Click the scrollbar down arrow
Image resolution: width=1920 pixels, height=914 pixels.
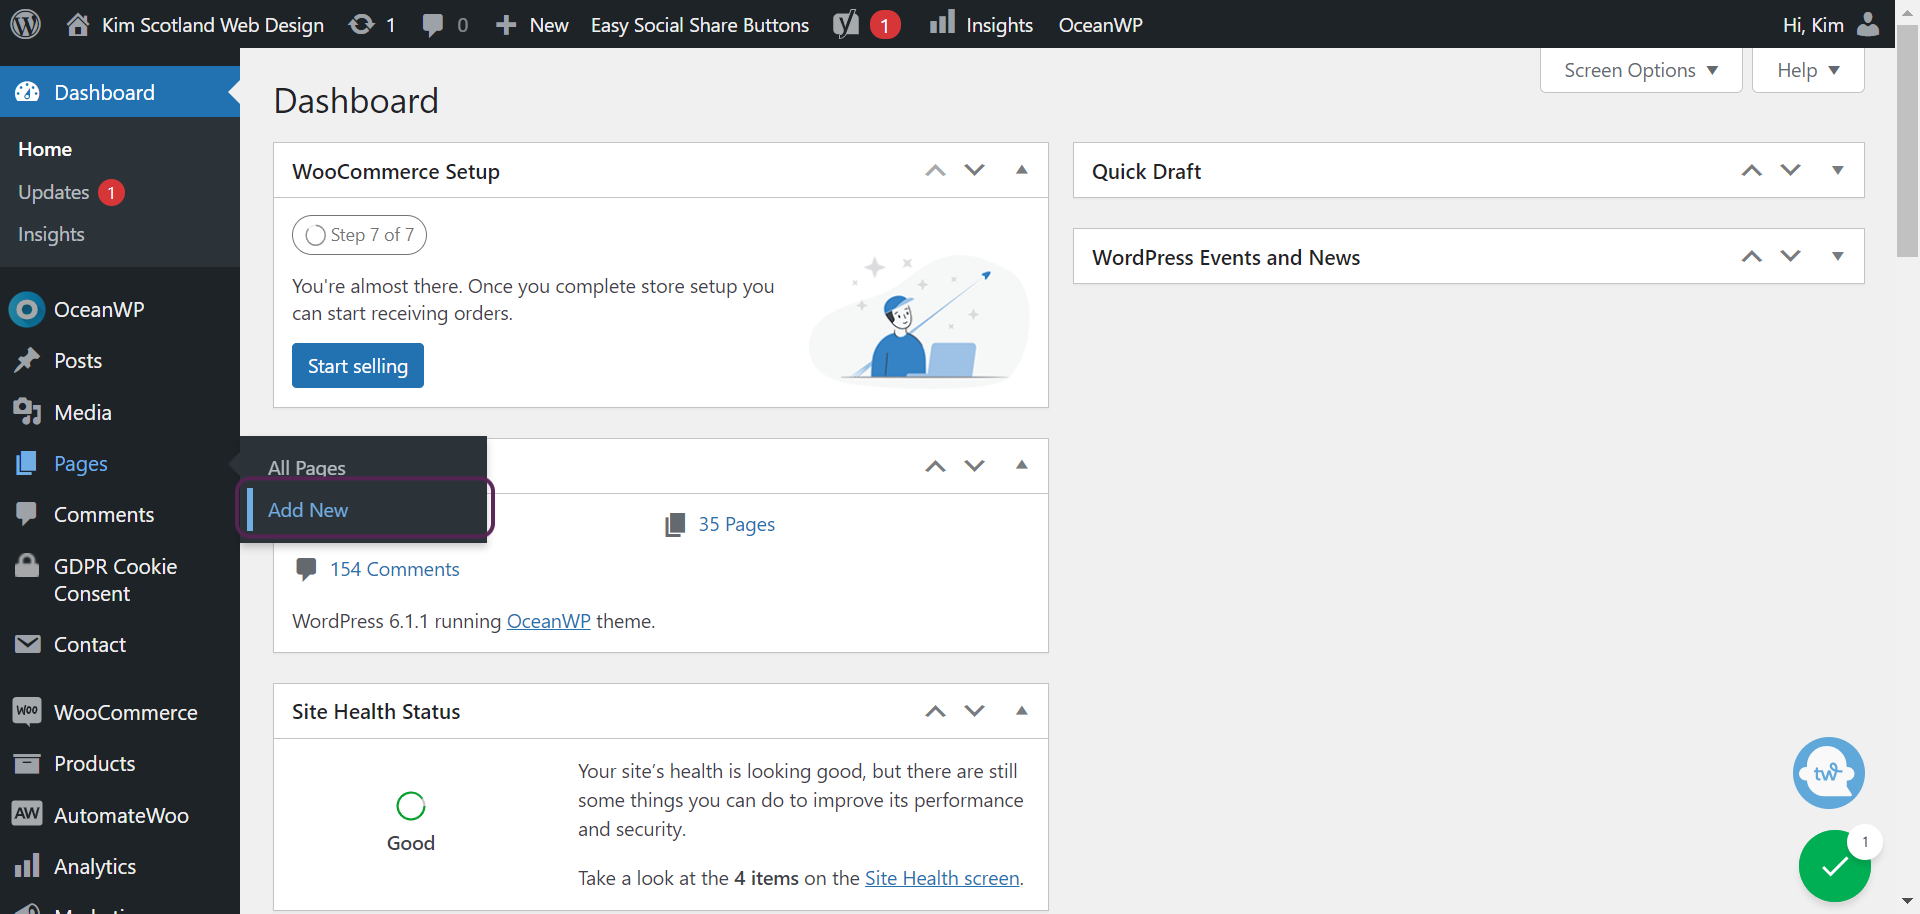(x=1908, y=902)
